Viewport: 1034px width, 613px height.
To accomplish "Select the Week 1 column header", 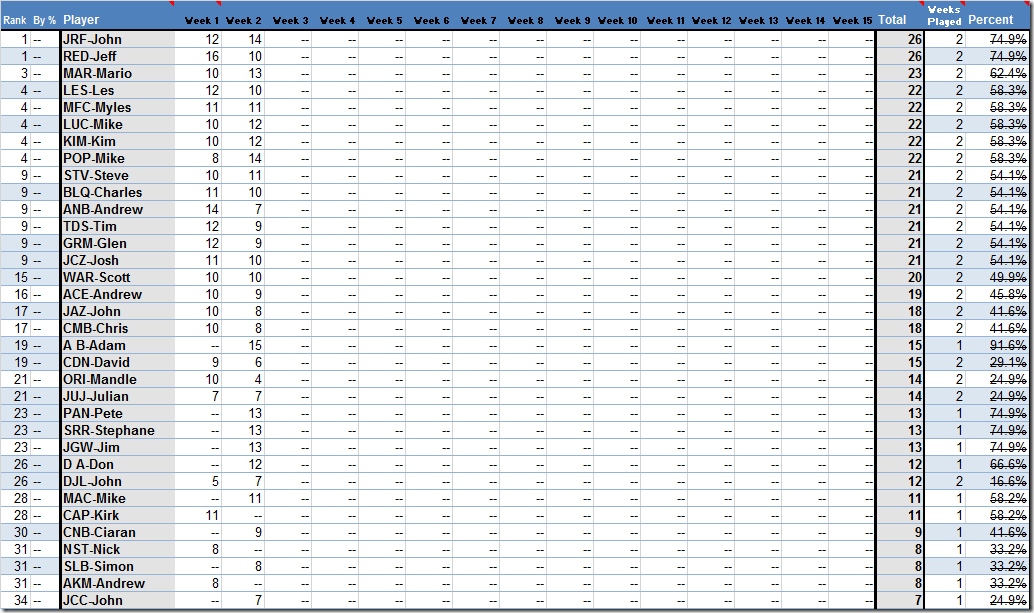I will (202, 20).
